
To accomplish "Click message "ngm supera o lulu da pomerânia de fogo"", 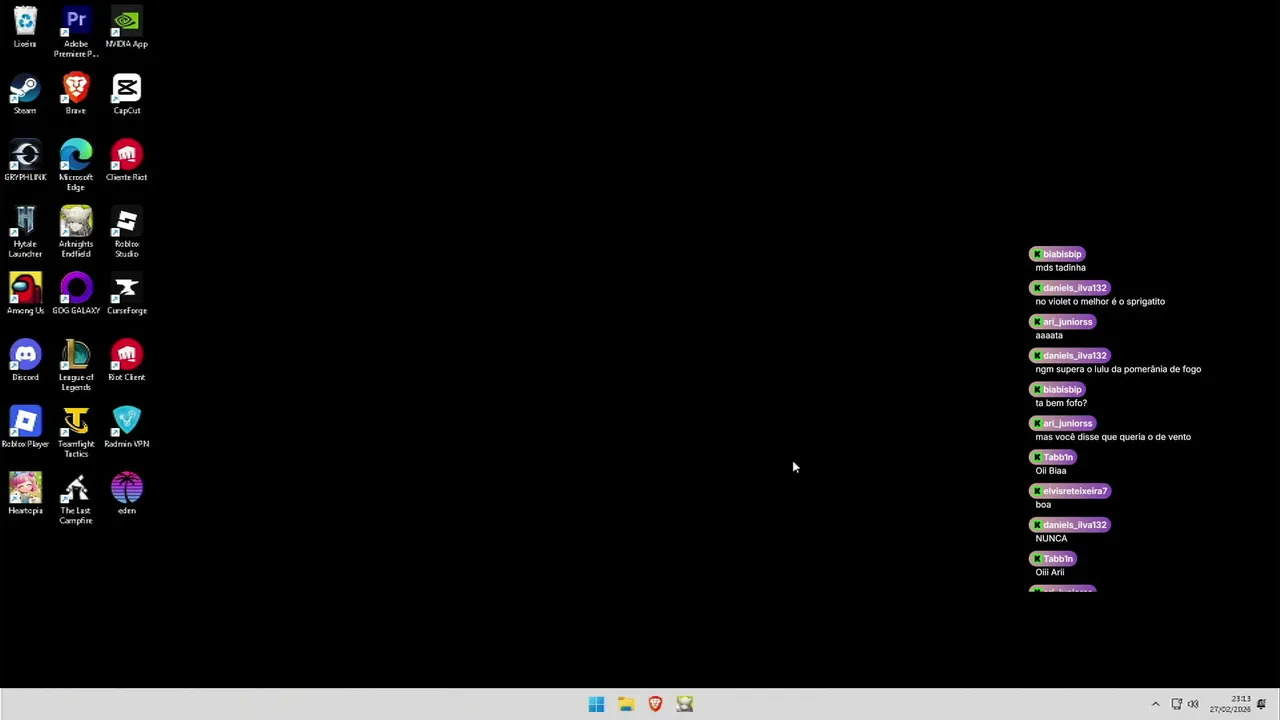I will click(1118, 370).
